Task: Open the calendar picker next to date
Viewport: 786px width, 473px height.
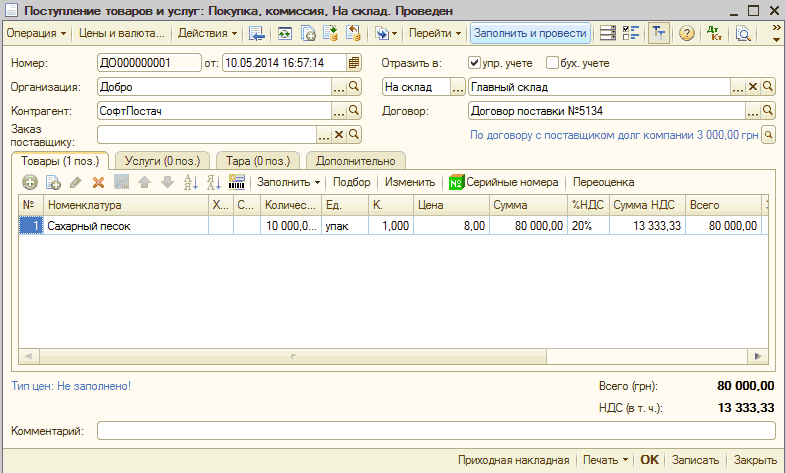Action: pyautogui.click(x=354, y=63)
